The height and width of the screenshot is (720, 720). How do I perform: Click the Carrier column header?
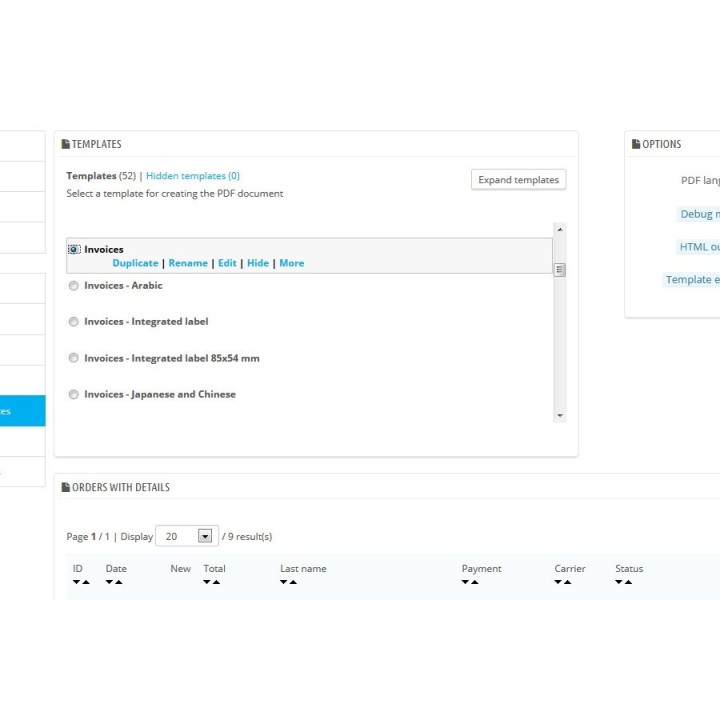click(x=569, y=568)
